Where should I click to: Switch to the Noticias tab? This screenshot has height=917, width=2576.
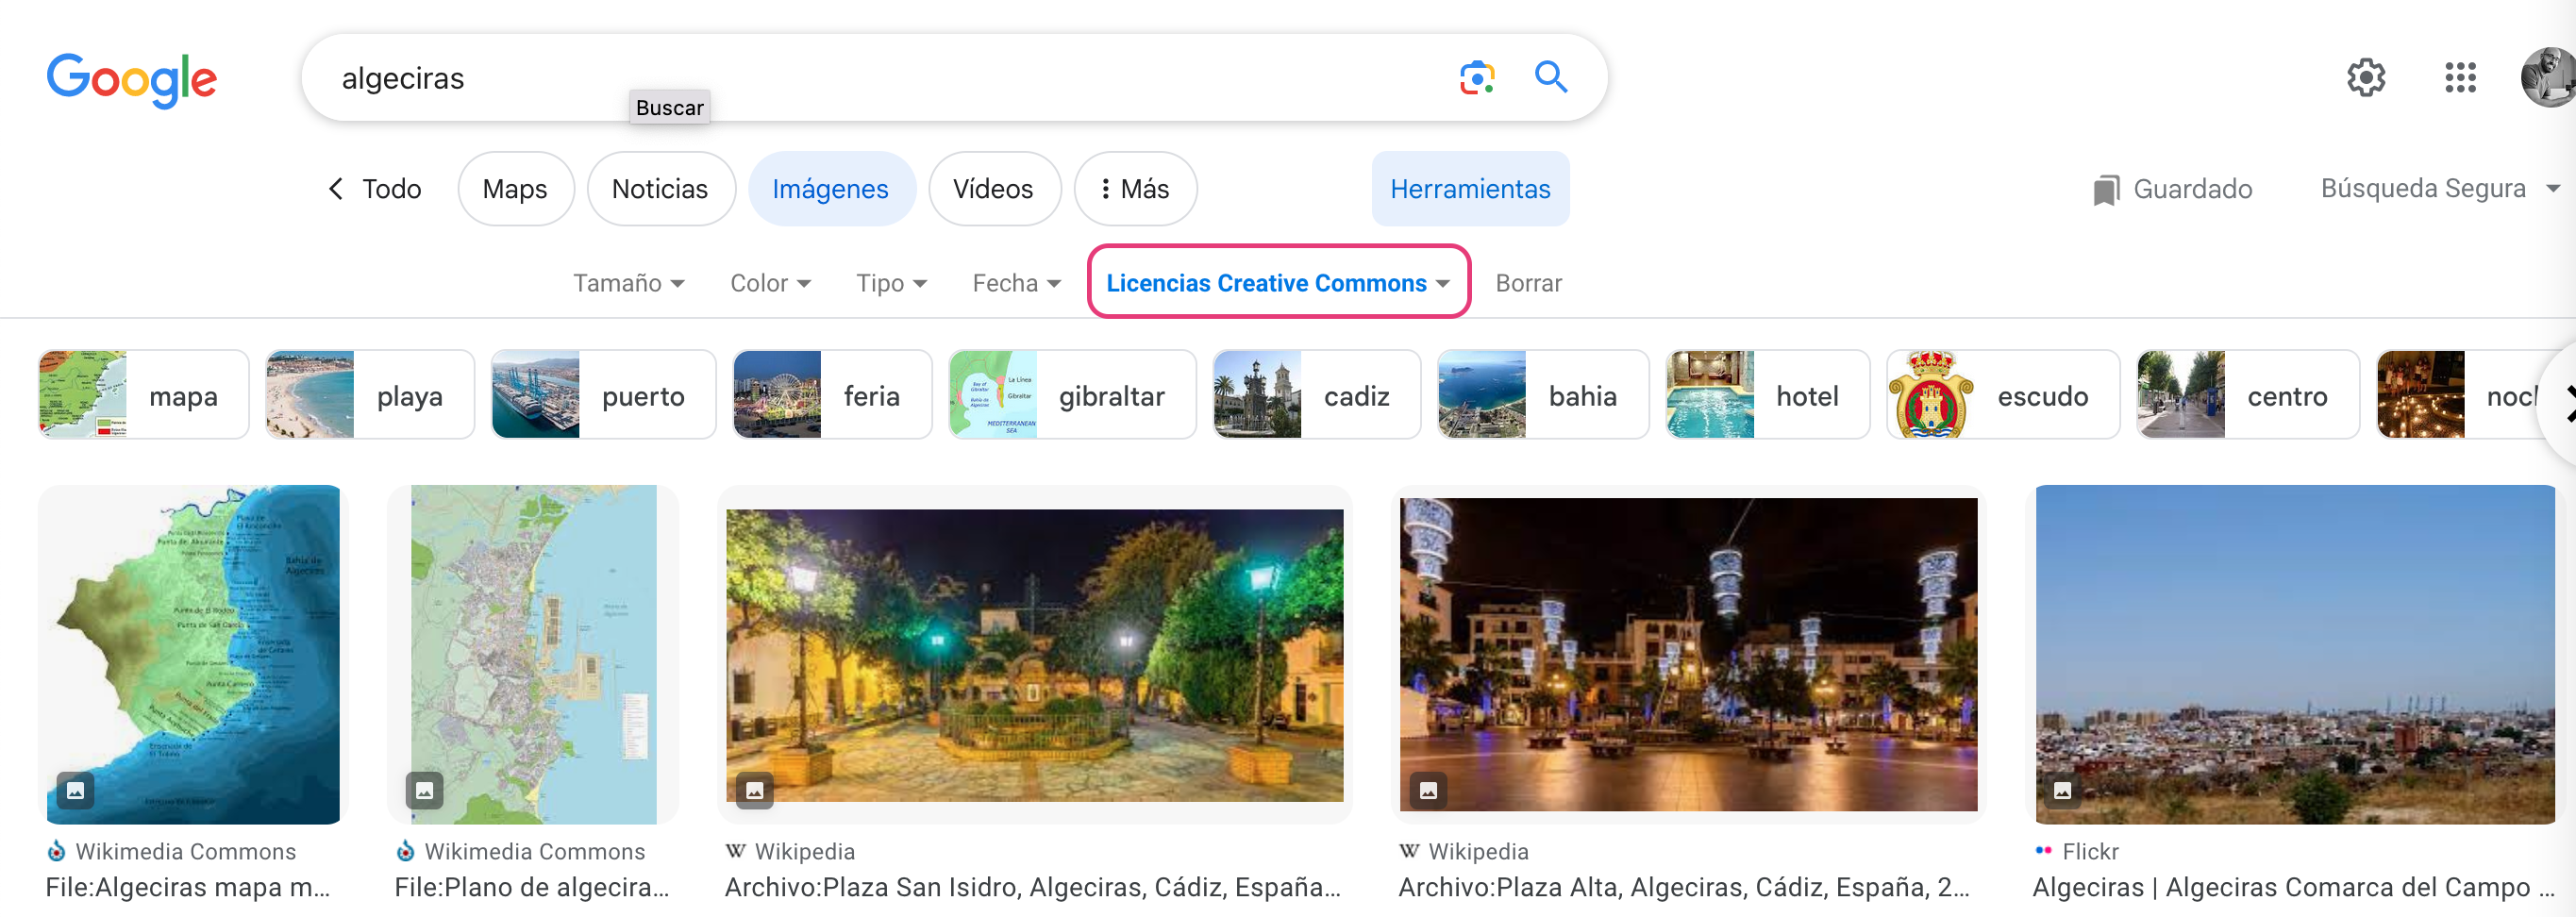point(660,188)
